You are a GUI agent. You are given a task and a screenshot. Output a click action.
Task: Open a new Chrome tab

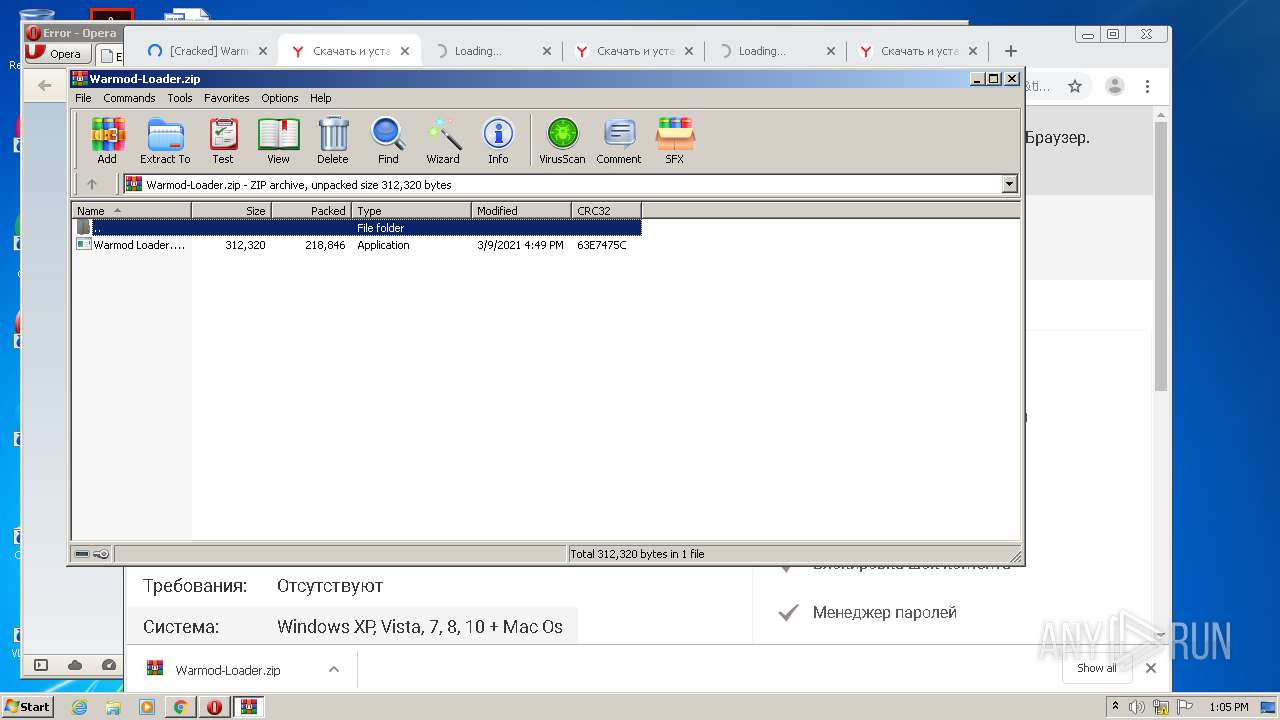pos(1011,51)
